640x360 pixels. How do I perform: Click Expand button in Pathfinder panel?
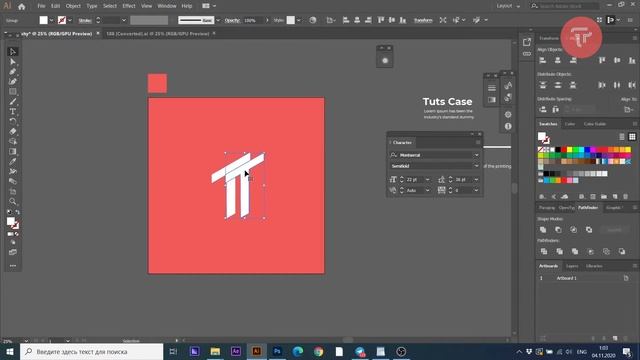coord(614,230)
